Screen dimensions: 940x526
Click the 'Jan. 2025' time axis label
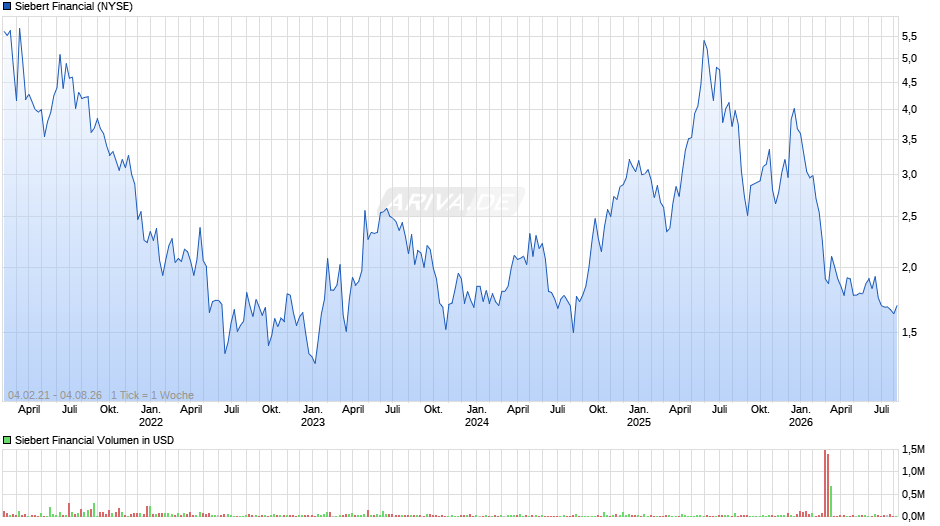(x=638, y=416)
